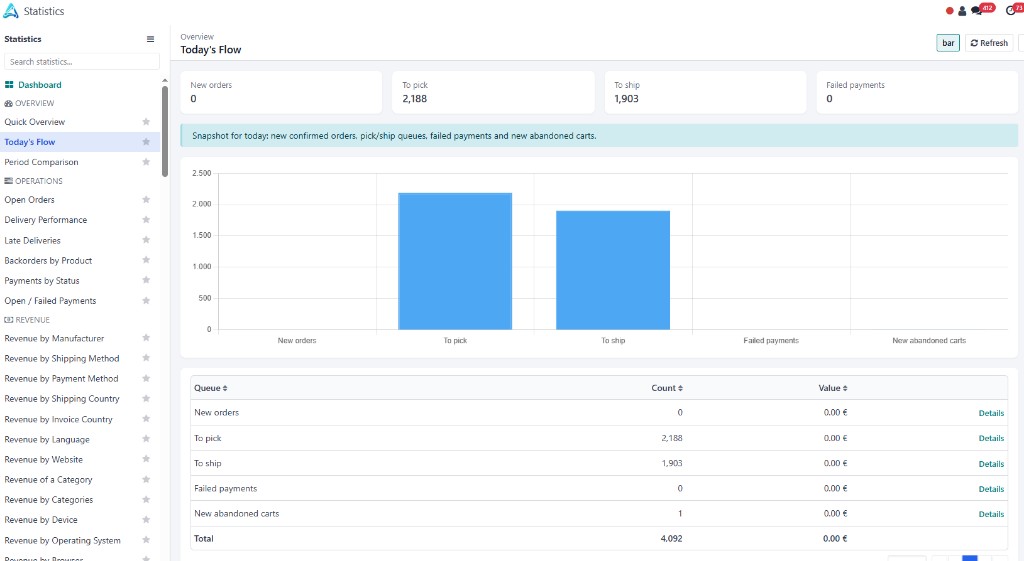Focus the Search statistics input field
The height and width of the screenshot is (561, 1024).
click(82, 61)
